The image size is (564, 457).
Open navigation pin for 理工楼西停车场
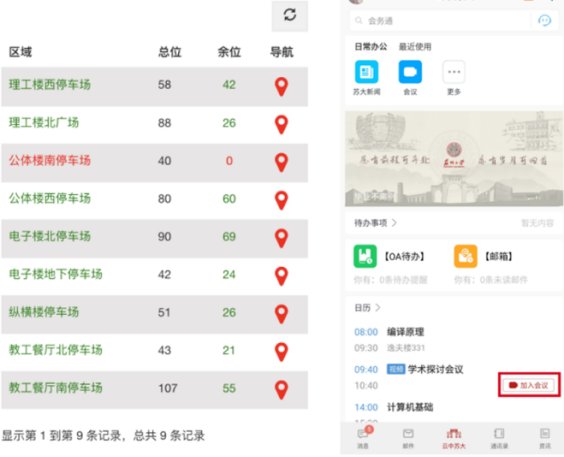[x=281, y=87]
